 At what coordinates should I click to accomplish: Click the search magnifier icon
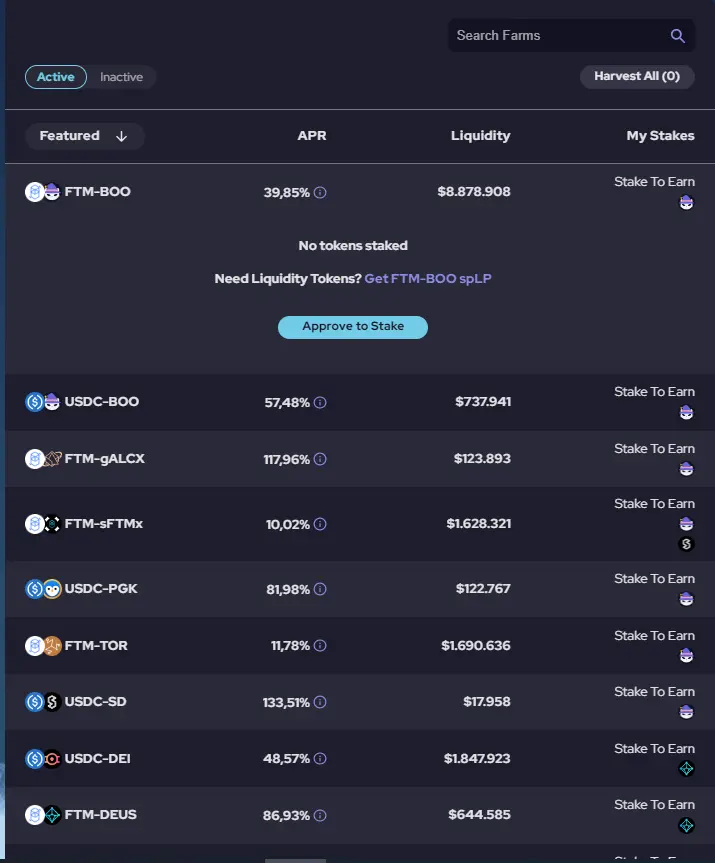click(678, 36)
